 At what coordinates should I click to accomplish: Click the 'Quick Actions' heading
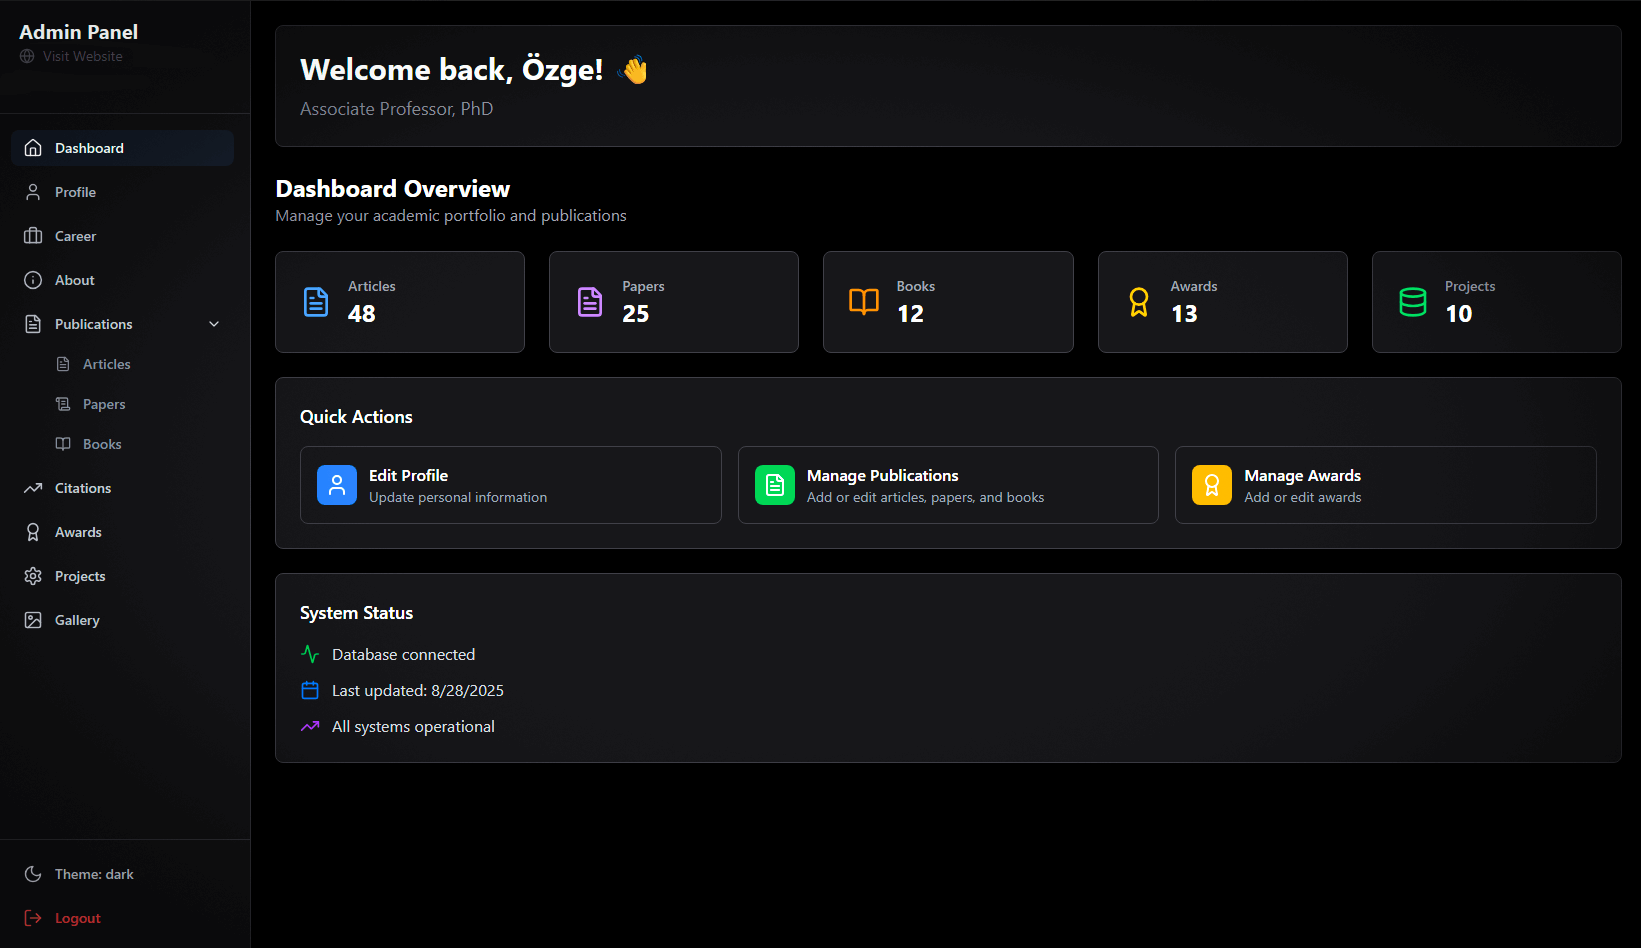click(x=356, y=417)
